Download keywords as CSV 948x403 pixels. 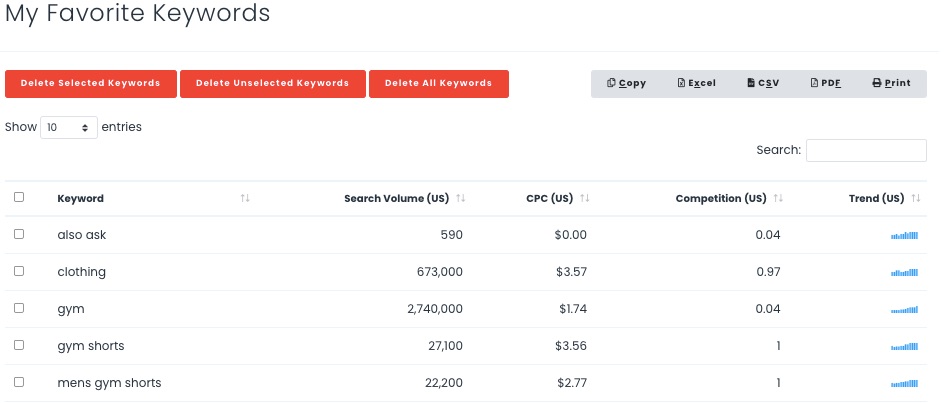click(x=763, y=83)
